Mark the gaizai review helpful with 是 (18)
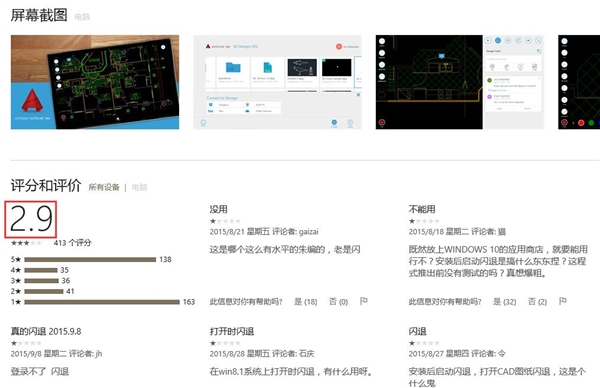The width and height of the screenshot is (600, 388). point(305,302)
